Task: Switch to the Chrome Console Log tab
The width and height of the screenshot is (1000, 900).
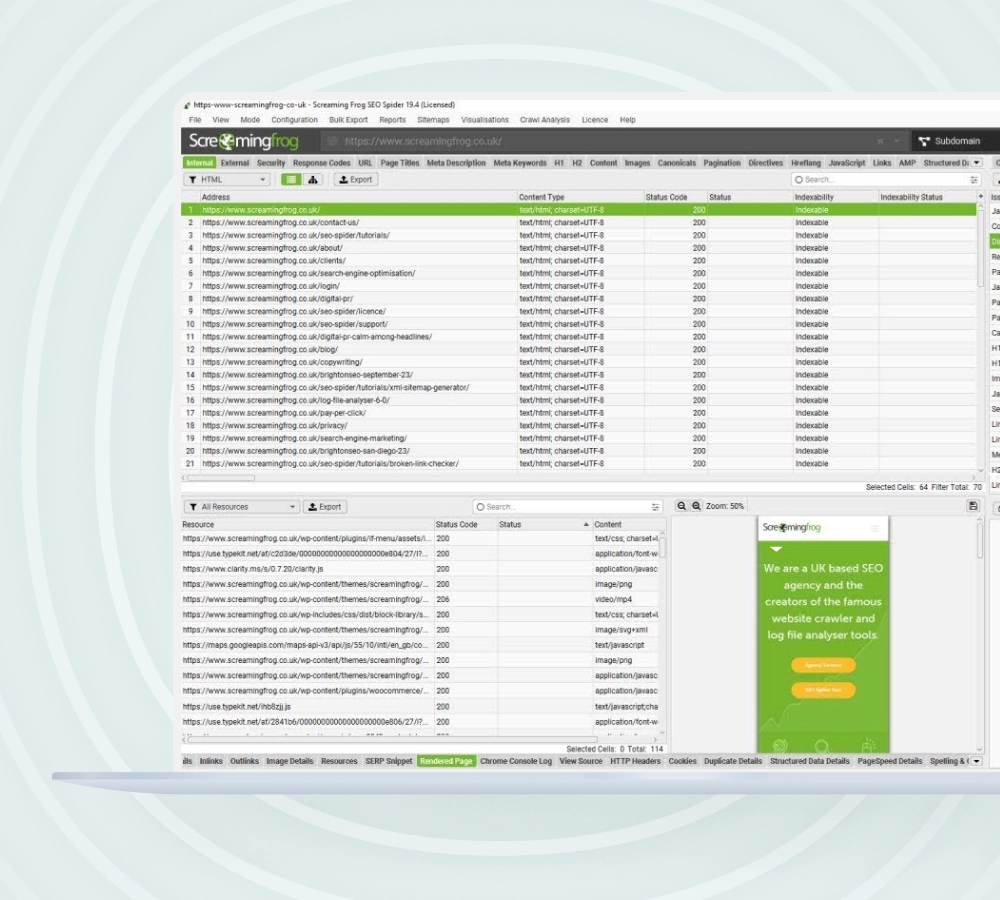Action: (x=516, y=762)
